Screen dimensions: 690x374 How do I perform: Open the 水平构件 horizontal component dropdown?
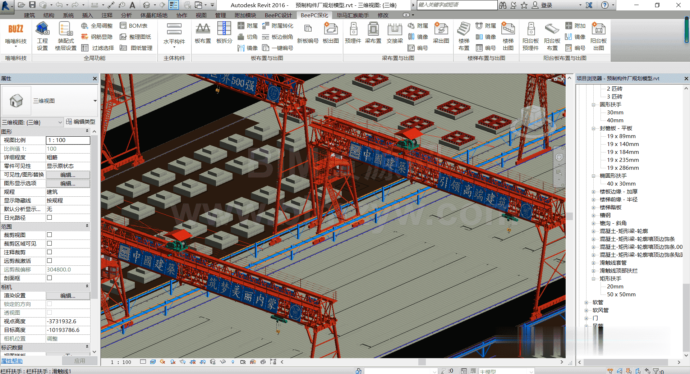coord(174,35)
